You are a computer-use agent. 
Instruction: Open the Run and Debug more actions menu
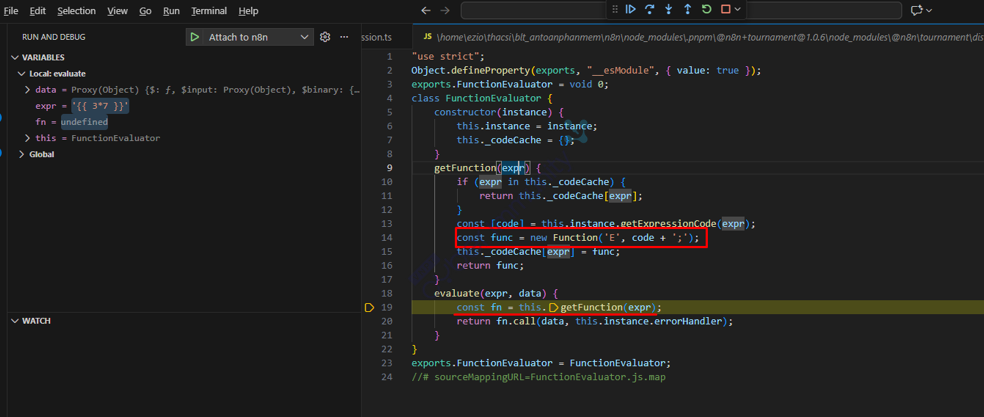[x=344, y=37]
